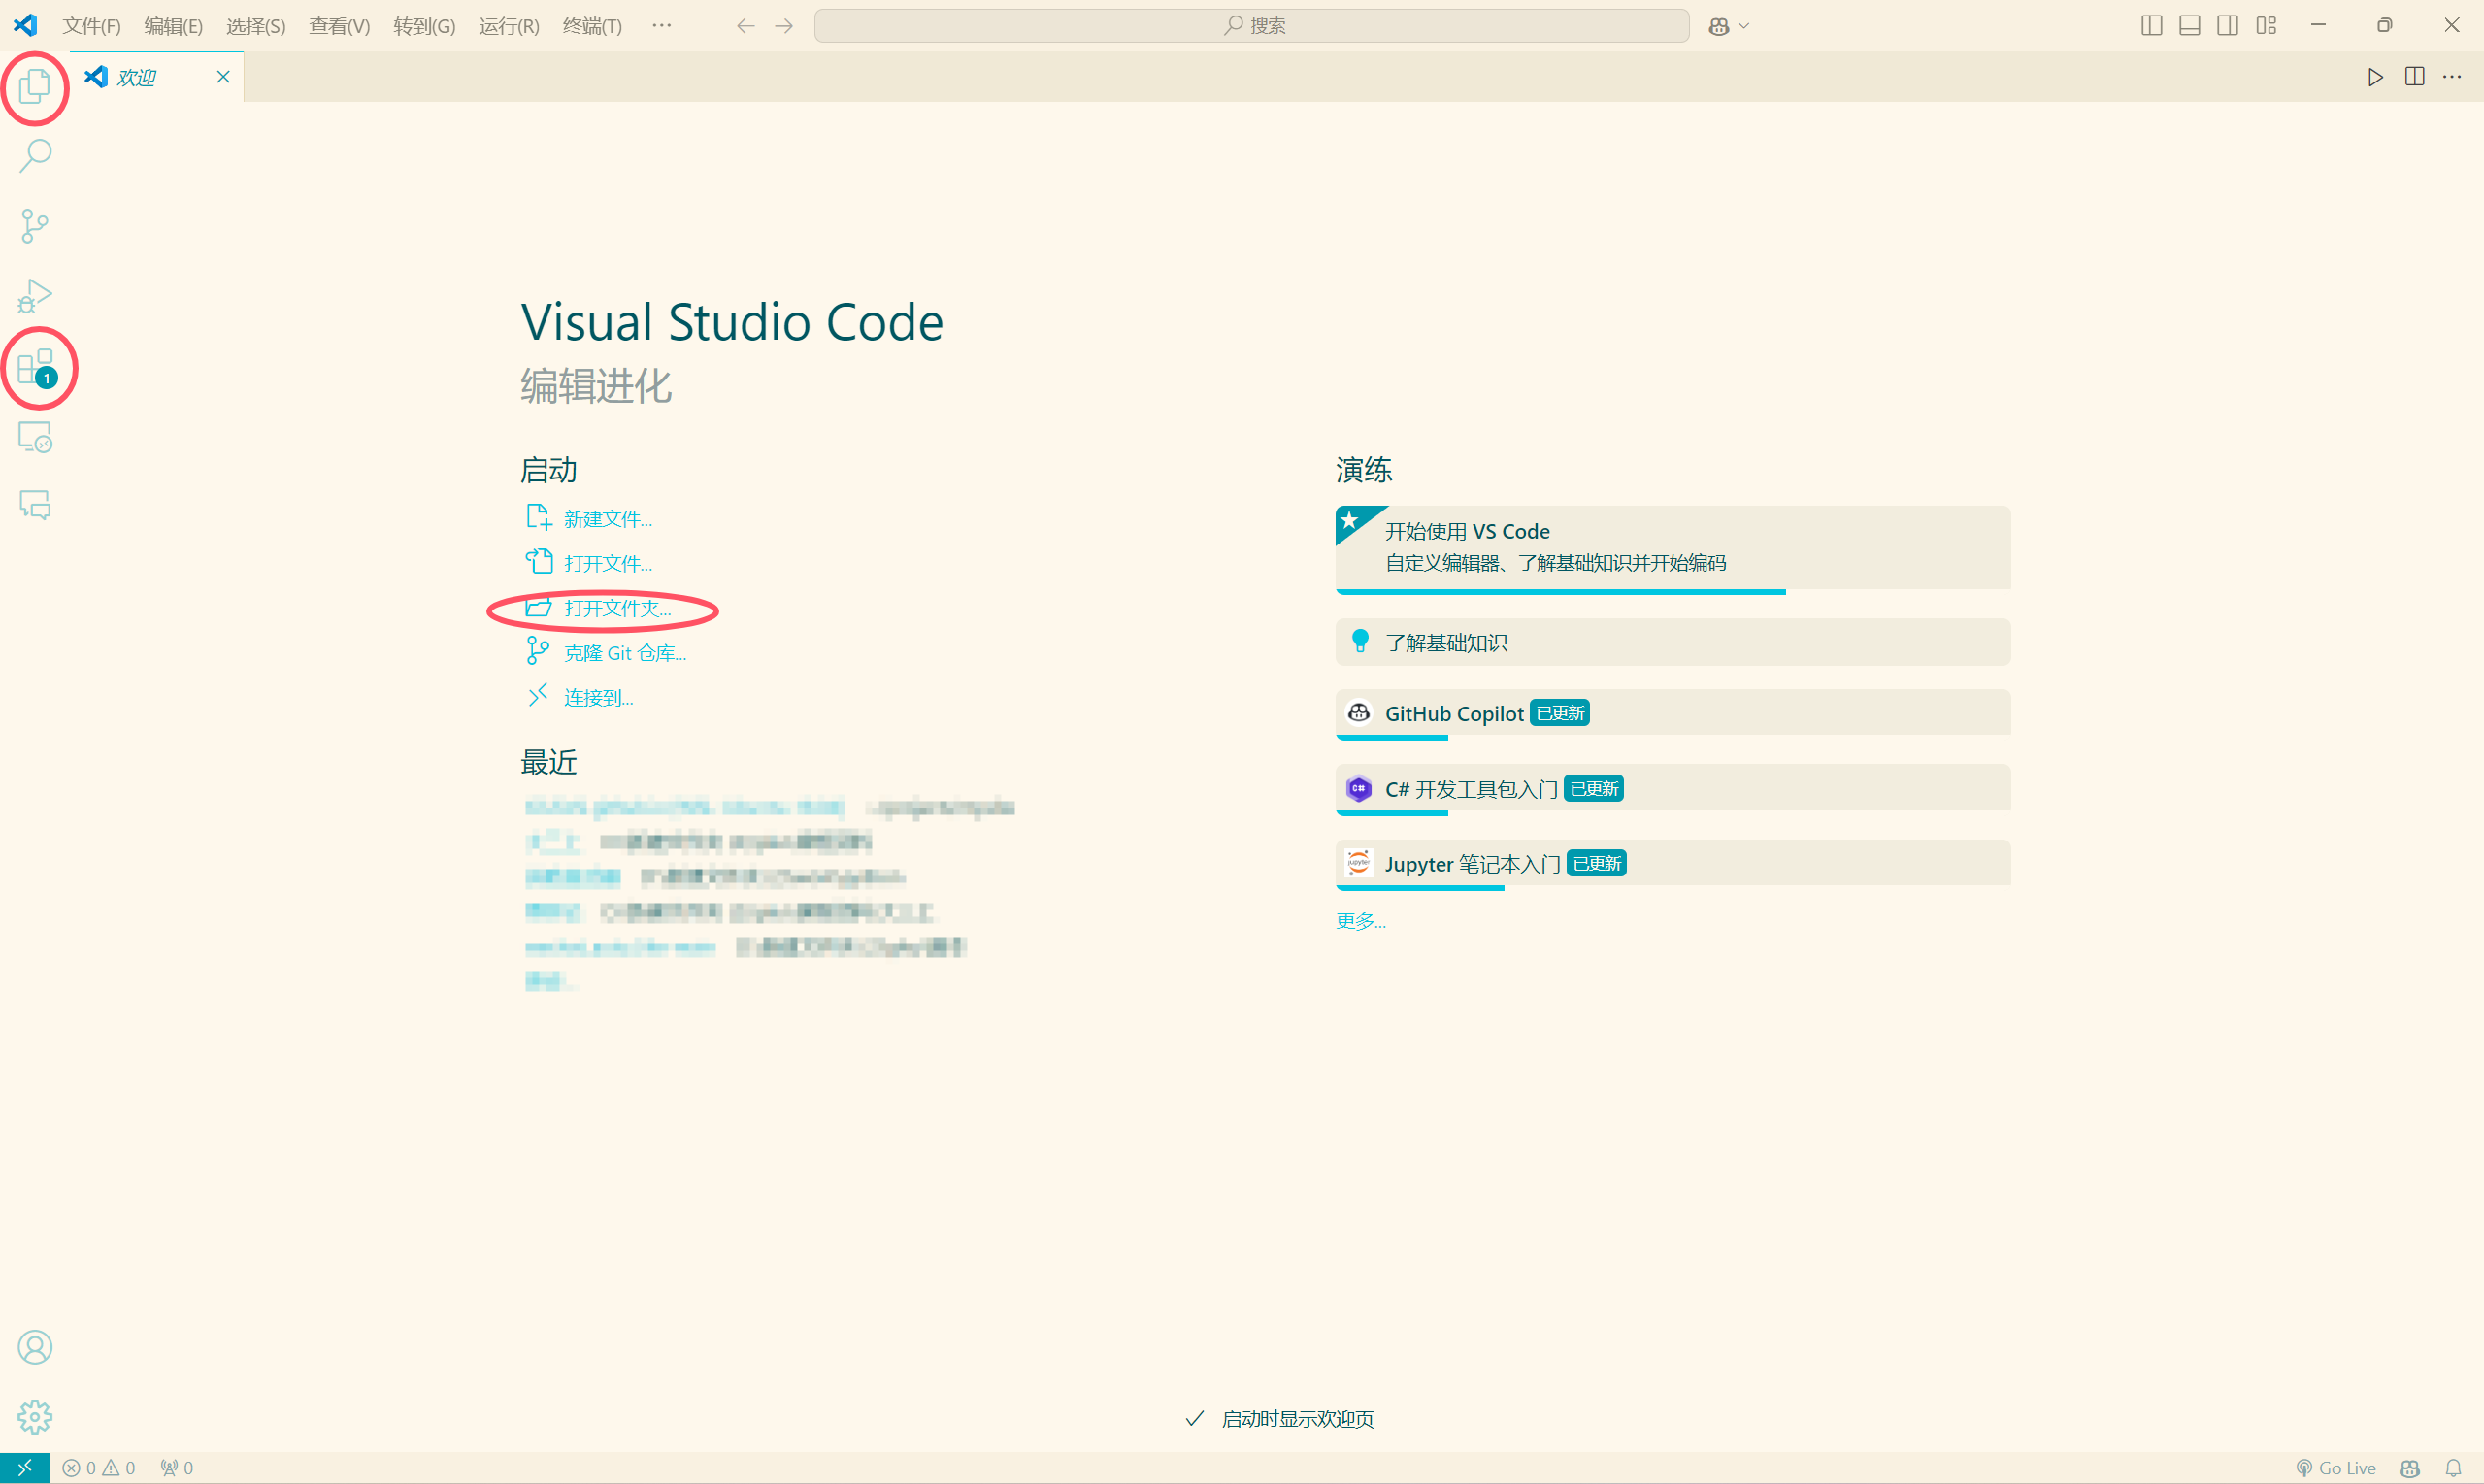Open the Accounts menu
This screenshot has height=1484, width=2484.
35,1347
